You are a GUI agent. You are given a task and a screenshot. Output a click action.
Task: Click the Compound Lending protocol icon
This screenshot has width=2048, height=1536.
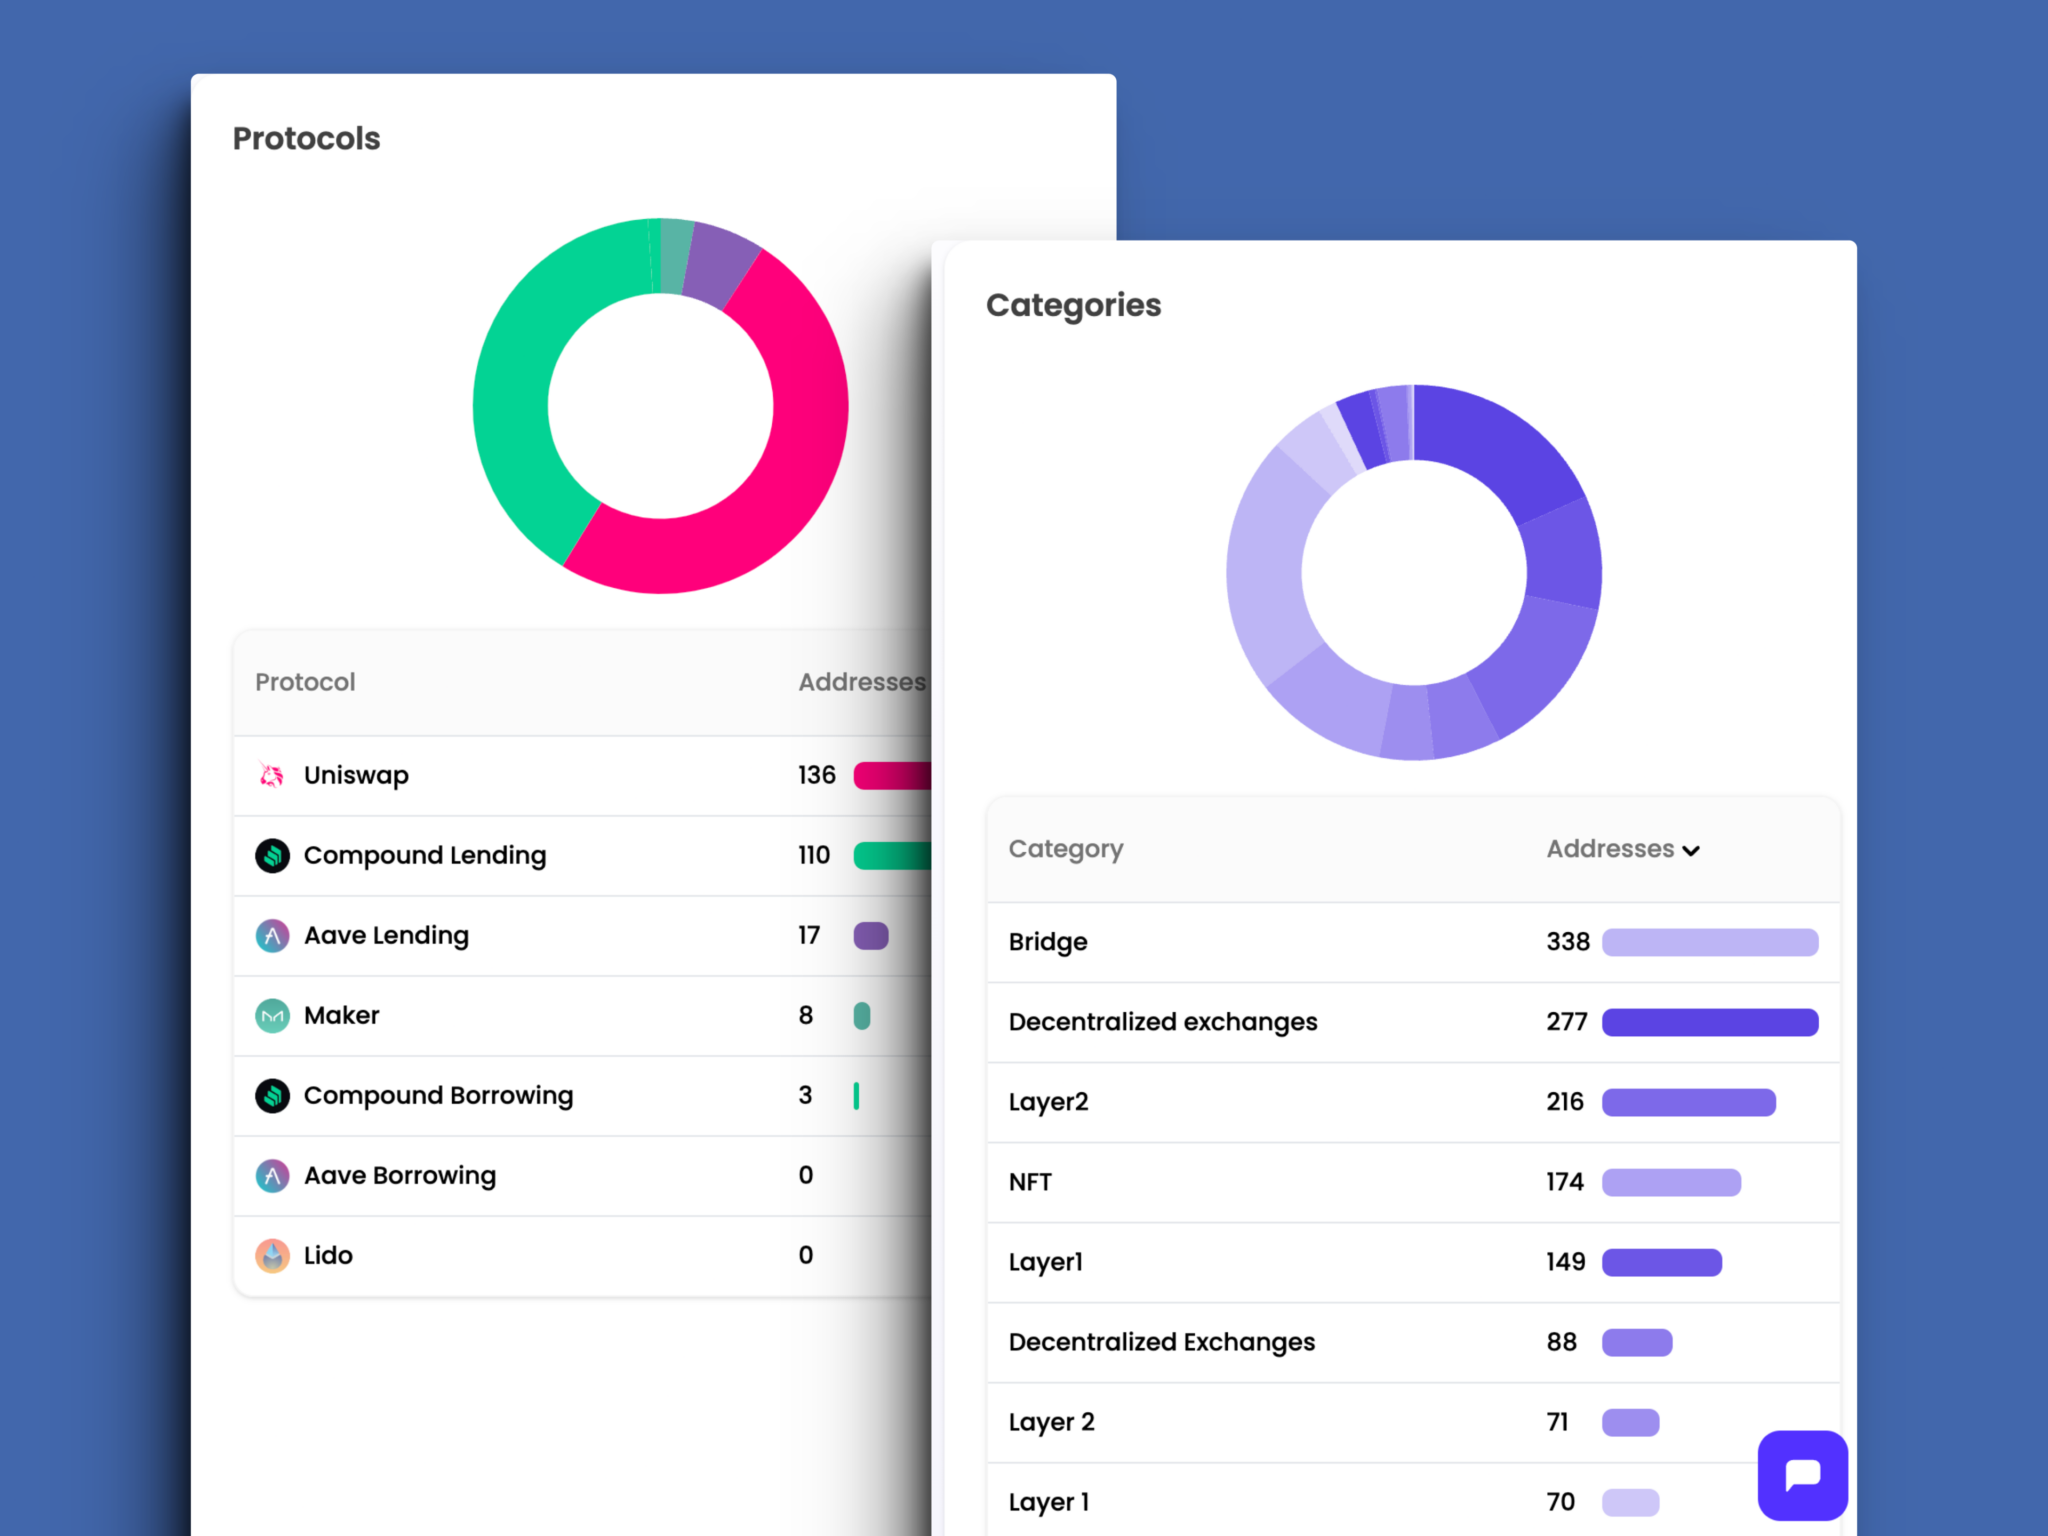(x=272, y=855)
